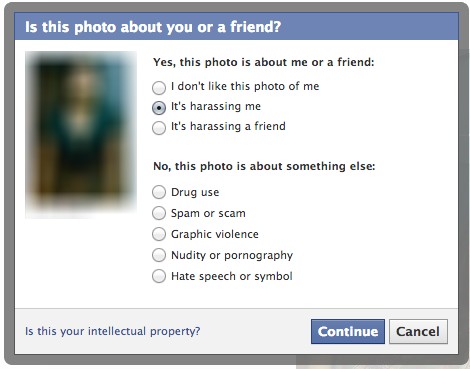Cancel the report dialog
The image size is (470, 369).
point(418,331)
